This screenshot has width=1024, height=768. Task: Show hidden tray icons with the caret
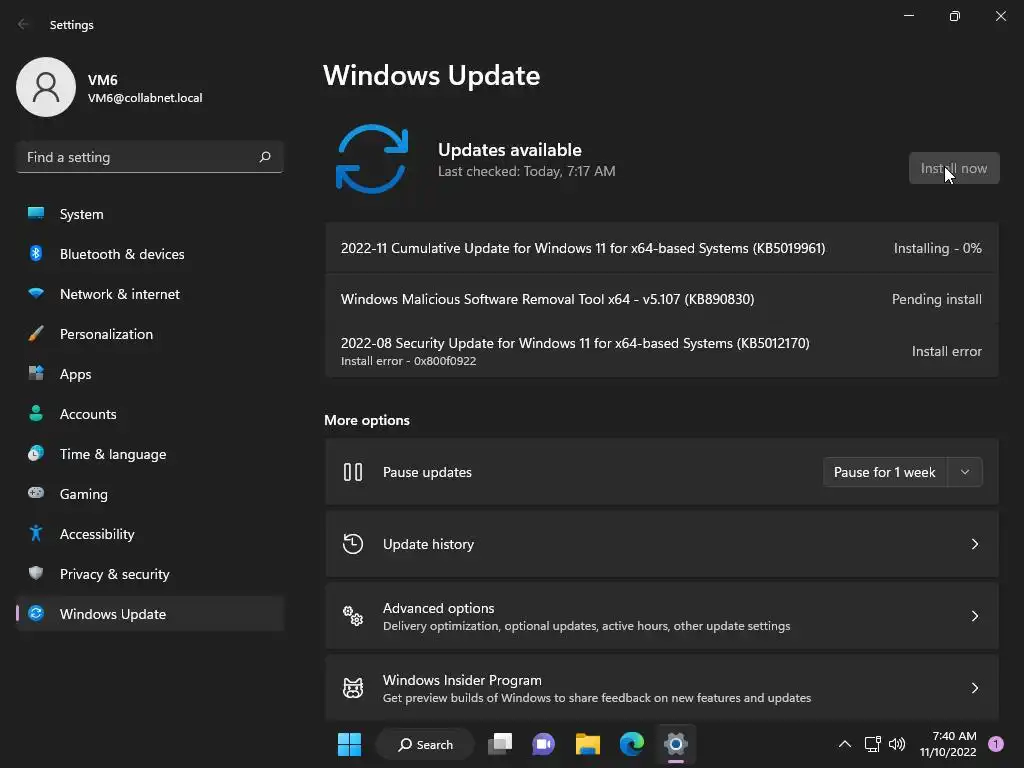point(844,744)
